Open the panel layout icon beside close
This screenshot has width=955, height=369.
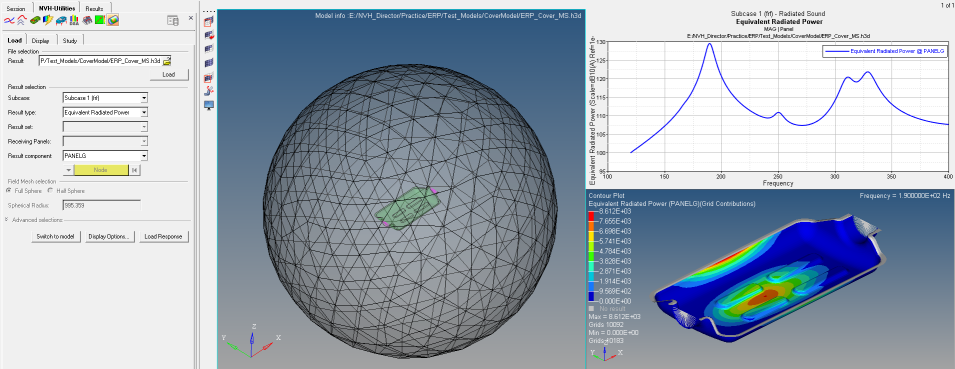173,21
